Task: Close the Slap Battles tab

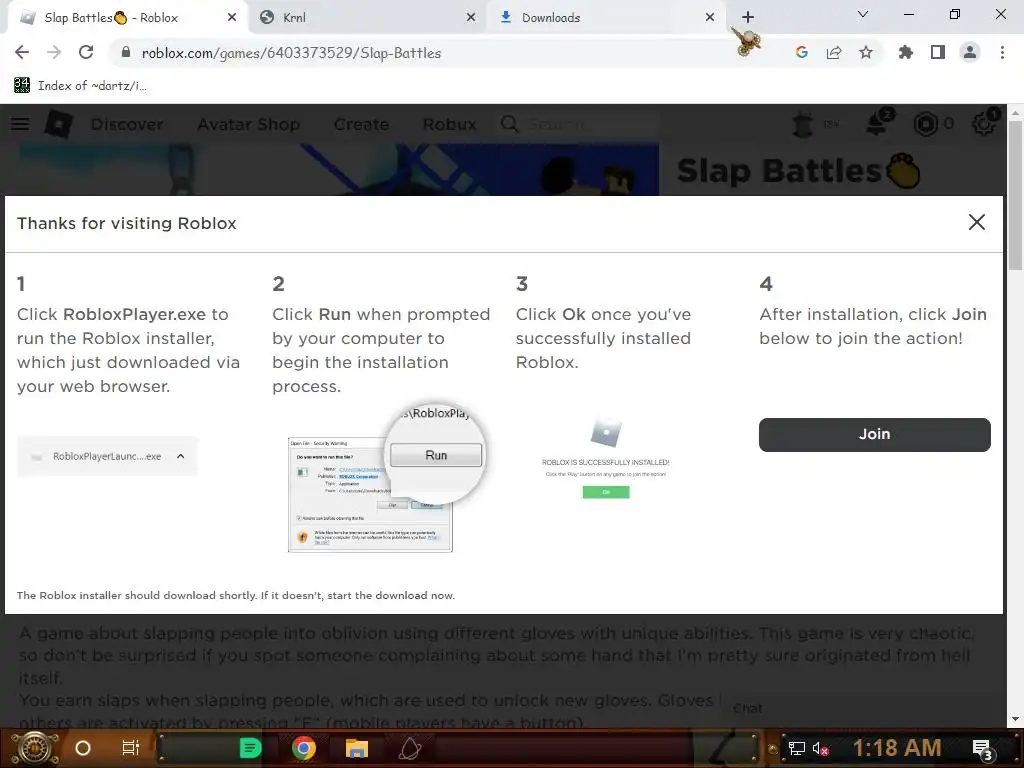Action: (x=232, y=18)
